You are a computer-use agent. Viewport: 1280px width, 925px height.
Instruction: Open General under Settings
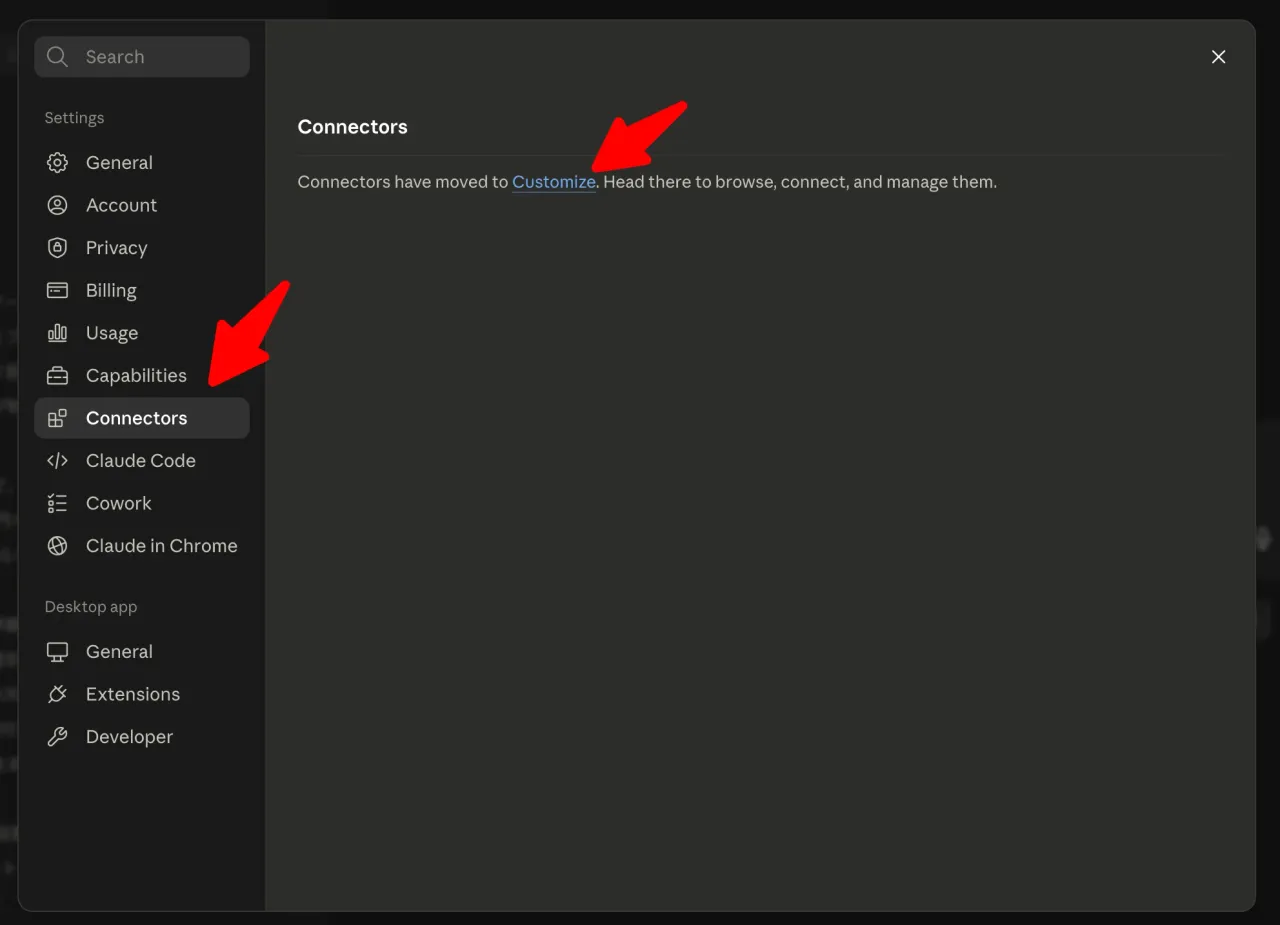click(x=142, y=163)
